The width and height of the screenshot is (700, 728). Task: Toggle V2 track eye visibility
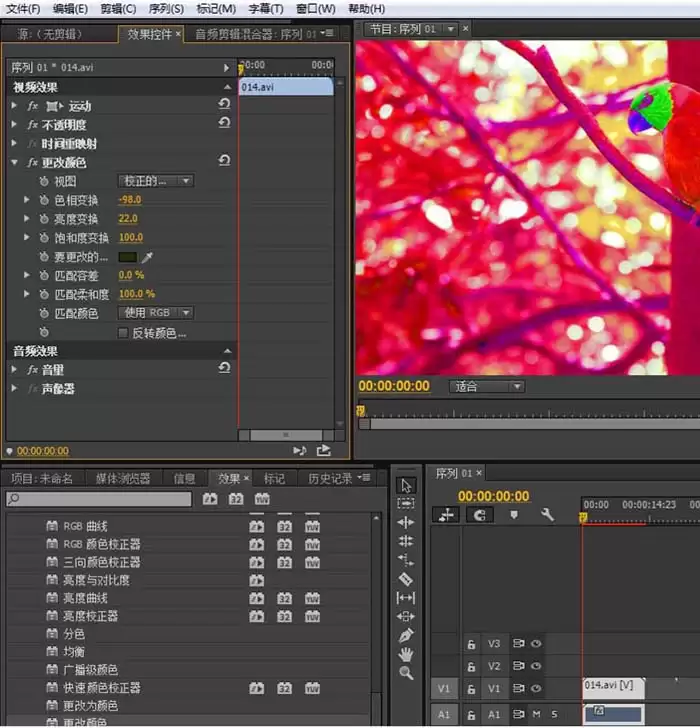(x=536, y=666)
